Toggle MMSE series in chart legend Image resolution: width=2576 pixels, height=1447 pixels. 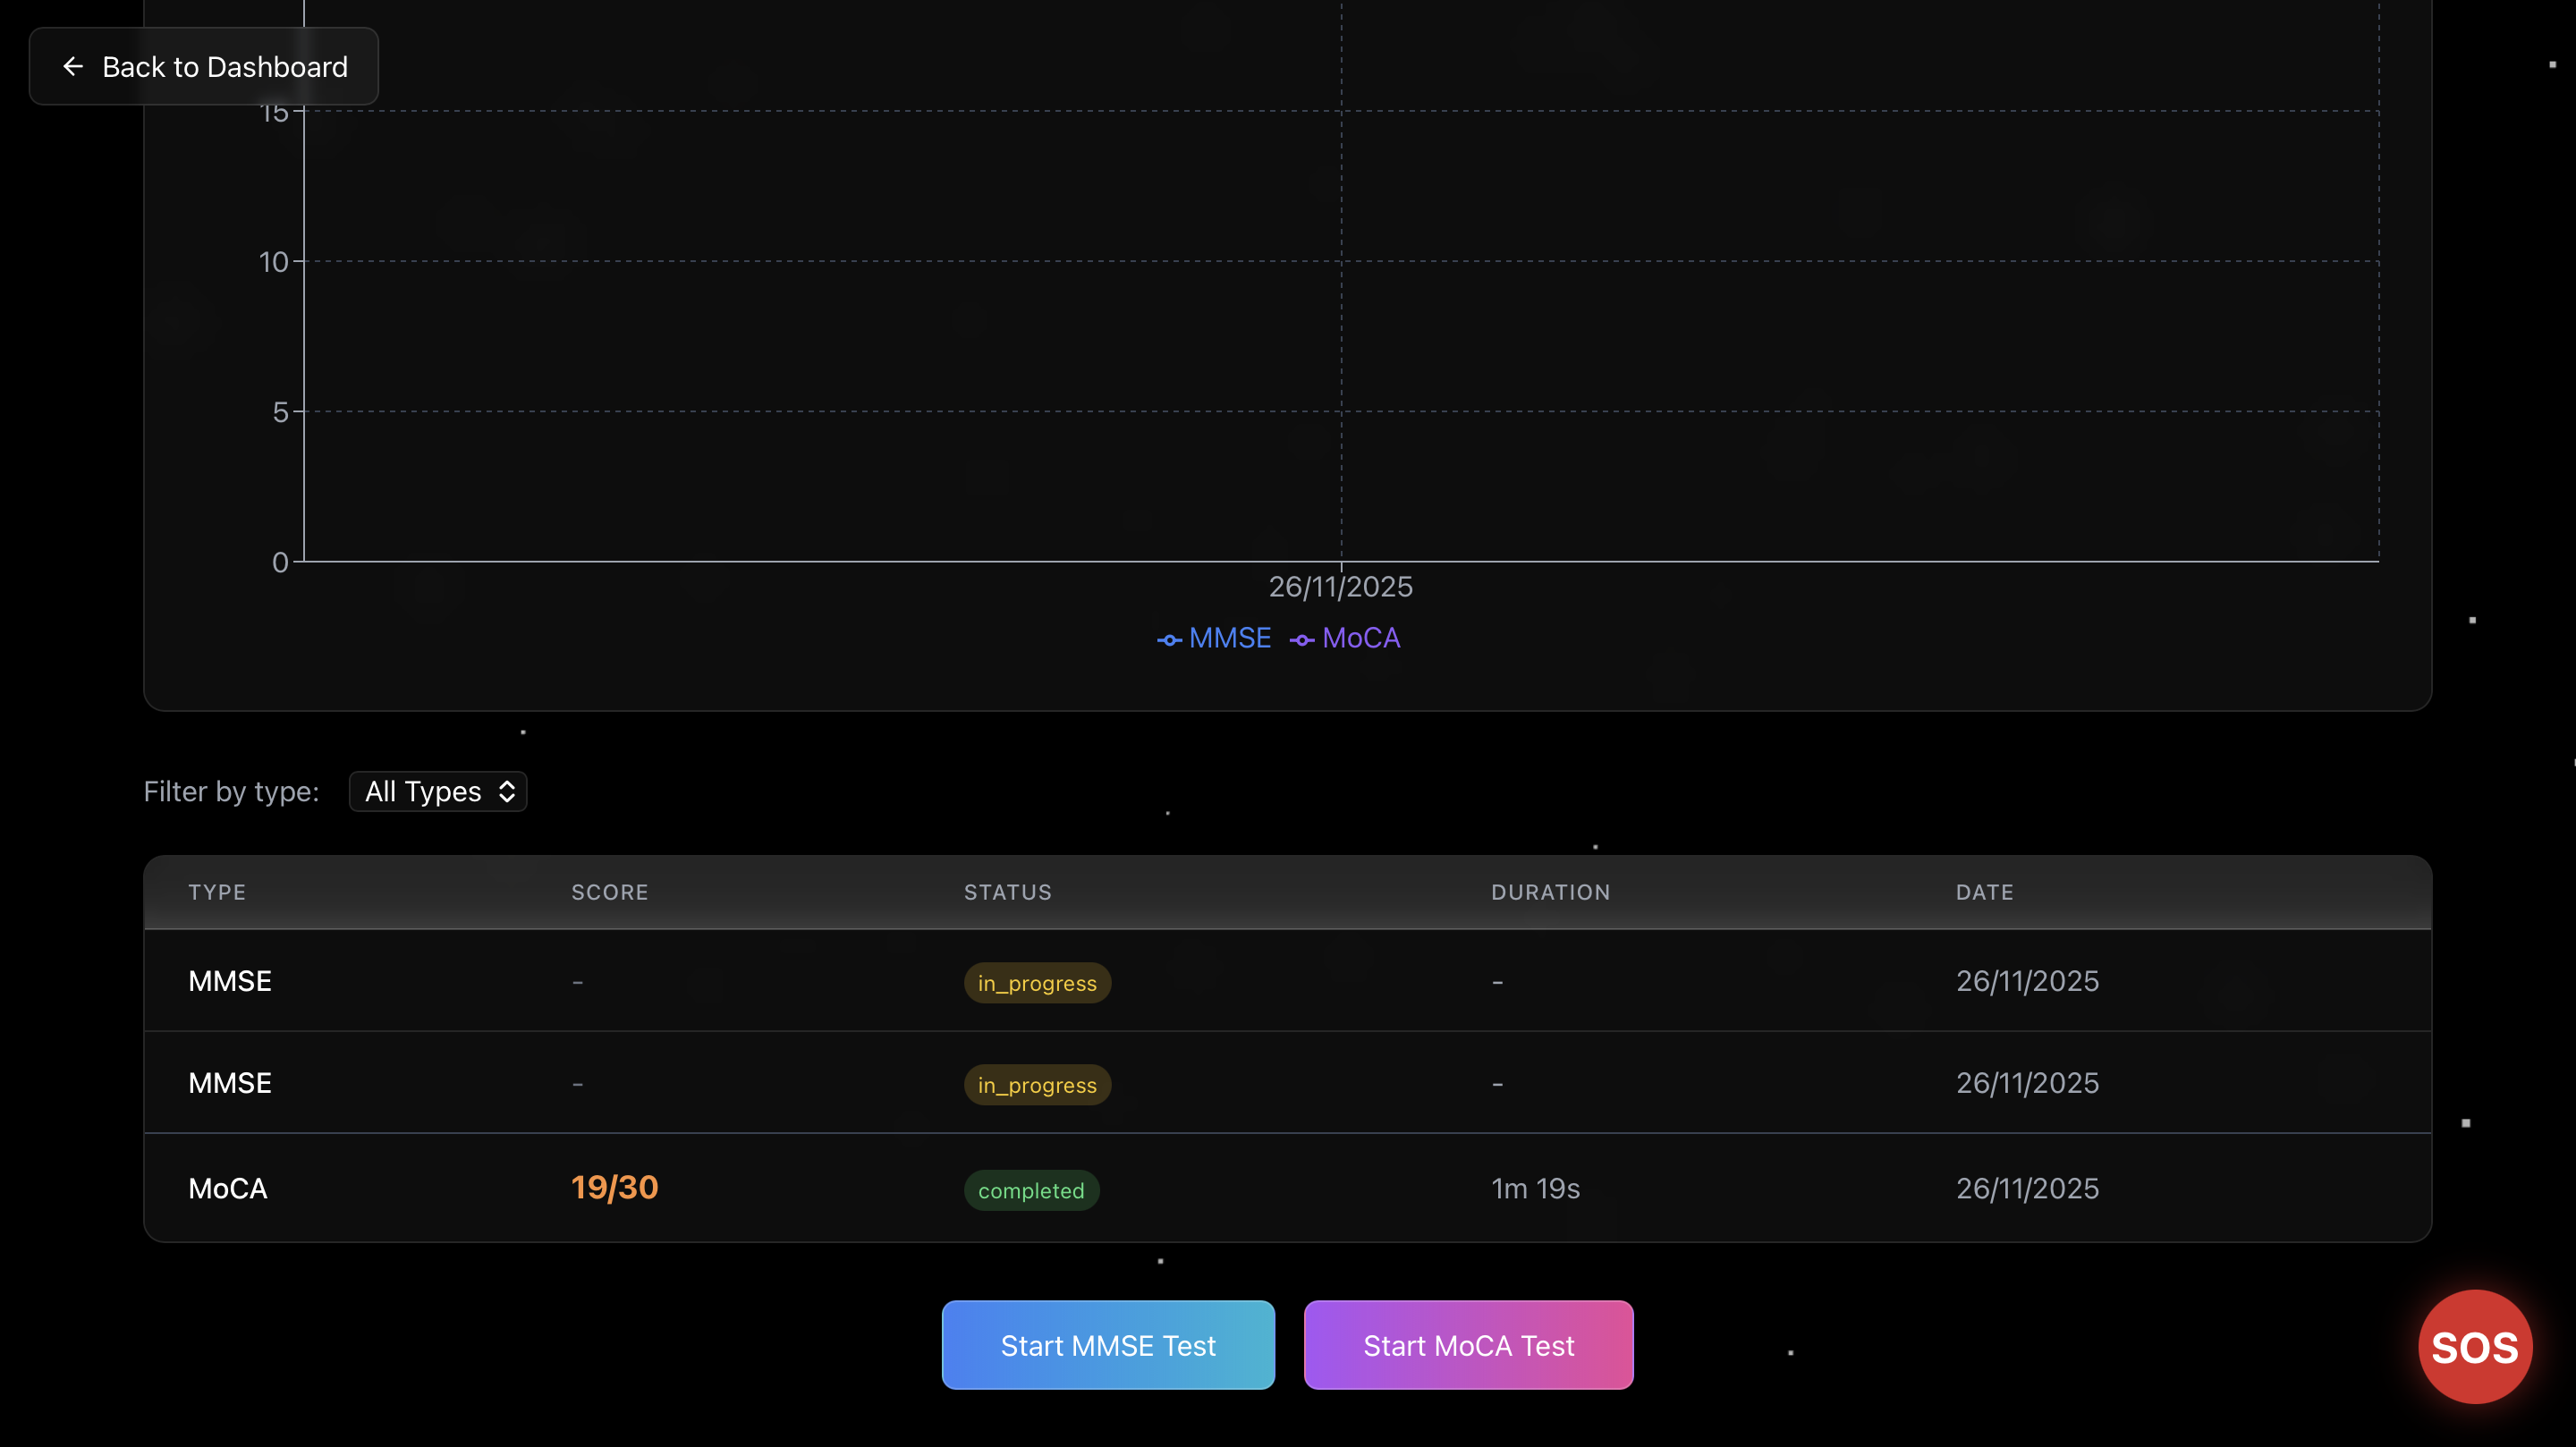coord(1214,638)
